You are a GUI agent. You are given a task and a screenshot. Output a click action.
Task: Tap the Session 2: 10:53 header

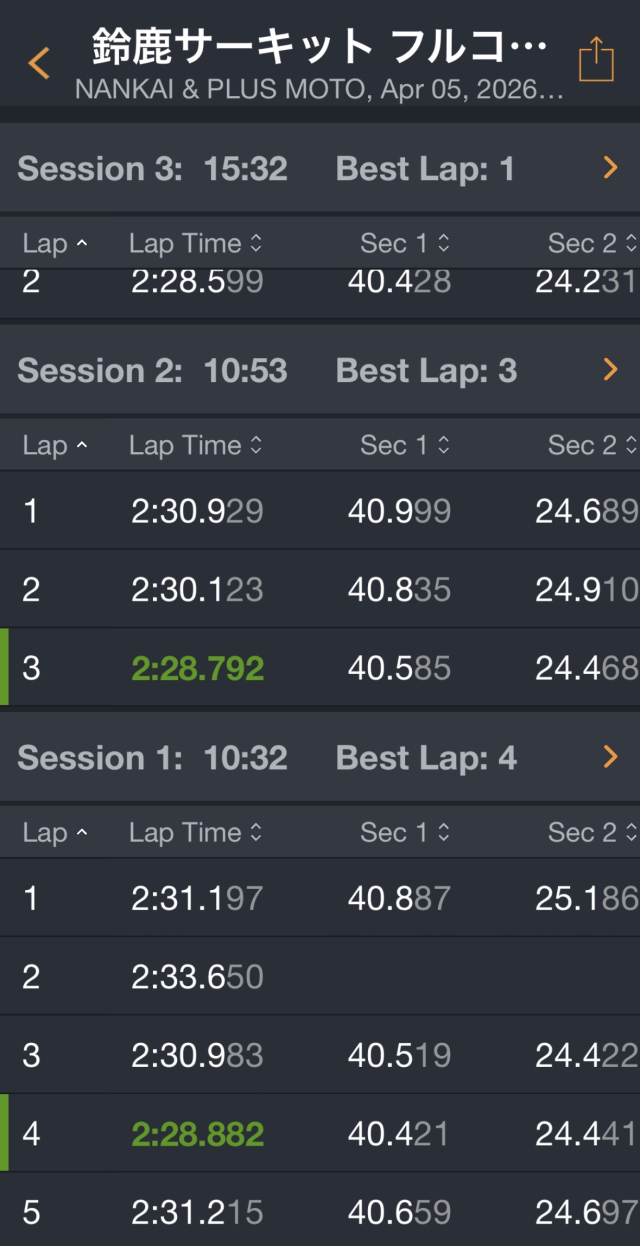153,371
